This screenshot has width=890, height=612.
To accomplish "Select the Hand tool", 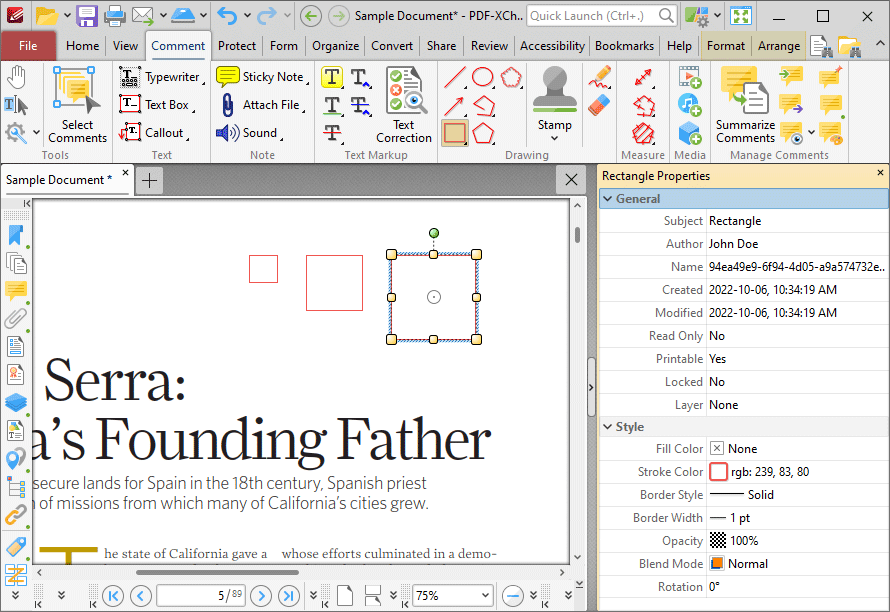I will pyautogui.click(x=16, y=77).
